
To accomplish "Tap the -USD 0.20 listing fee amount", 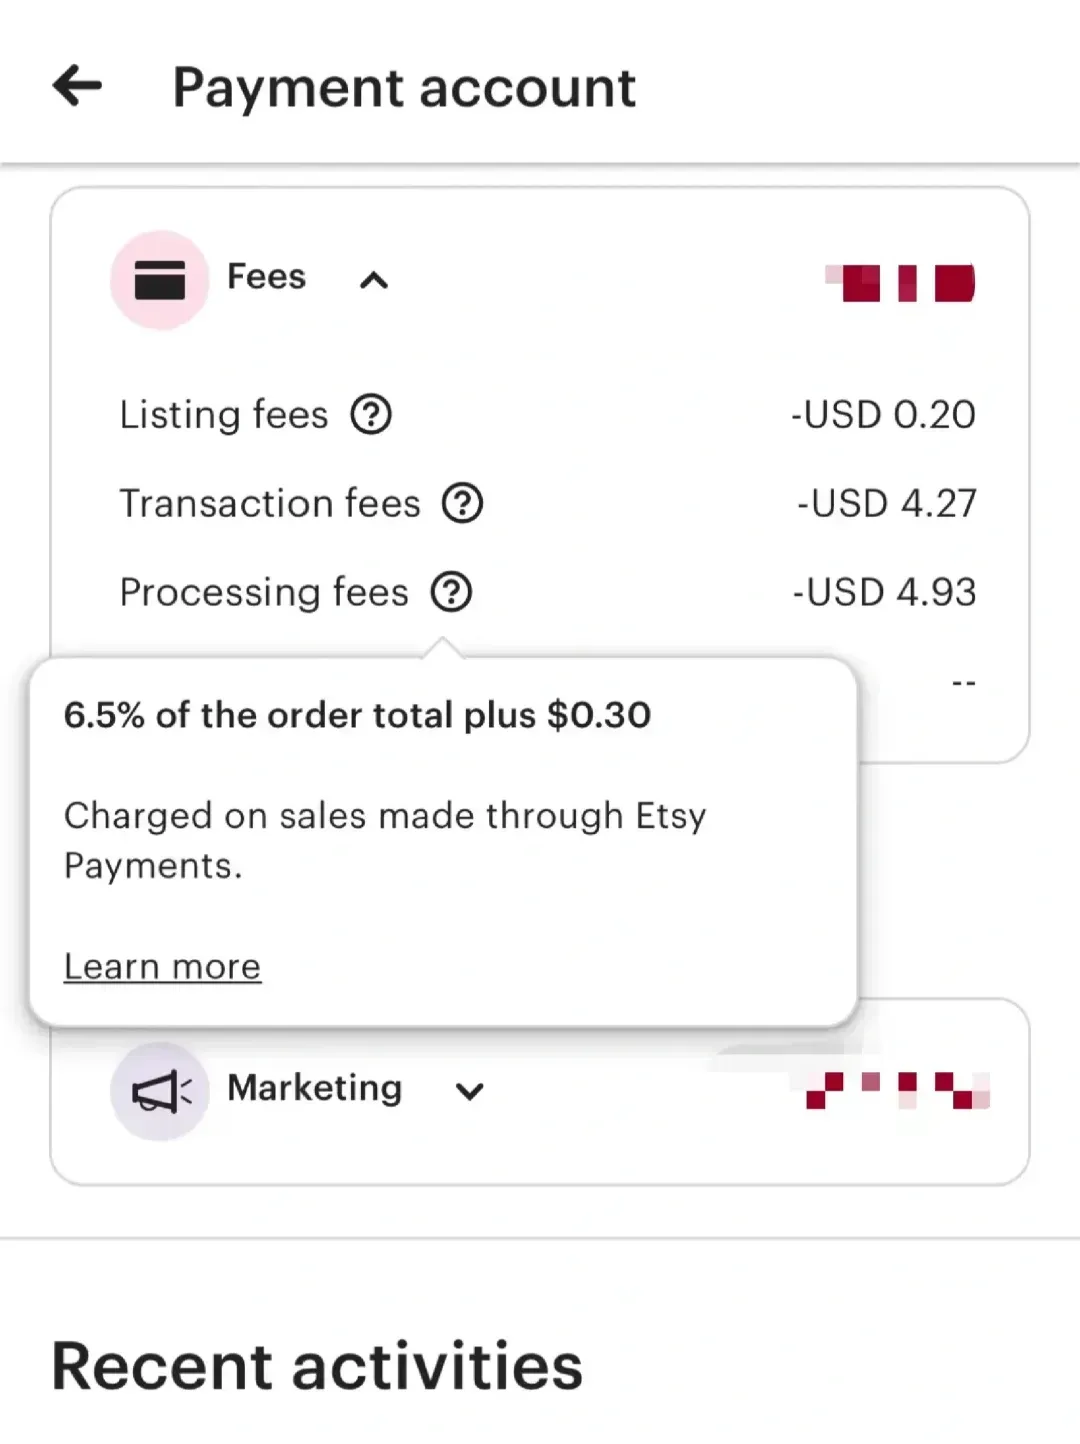I will (883, 414).
